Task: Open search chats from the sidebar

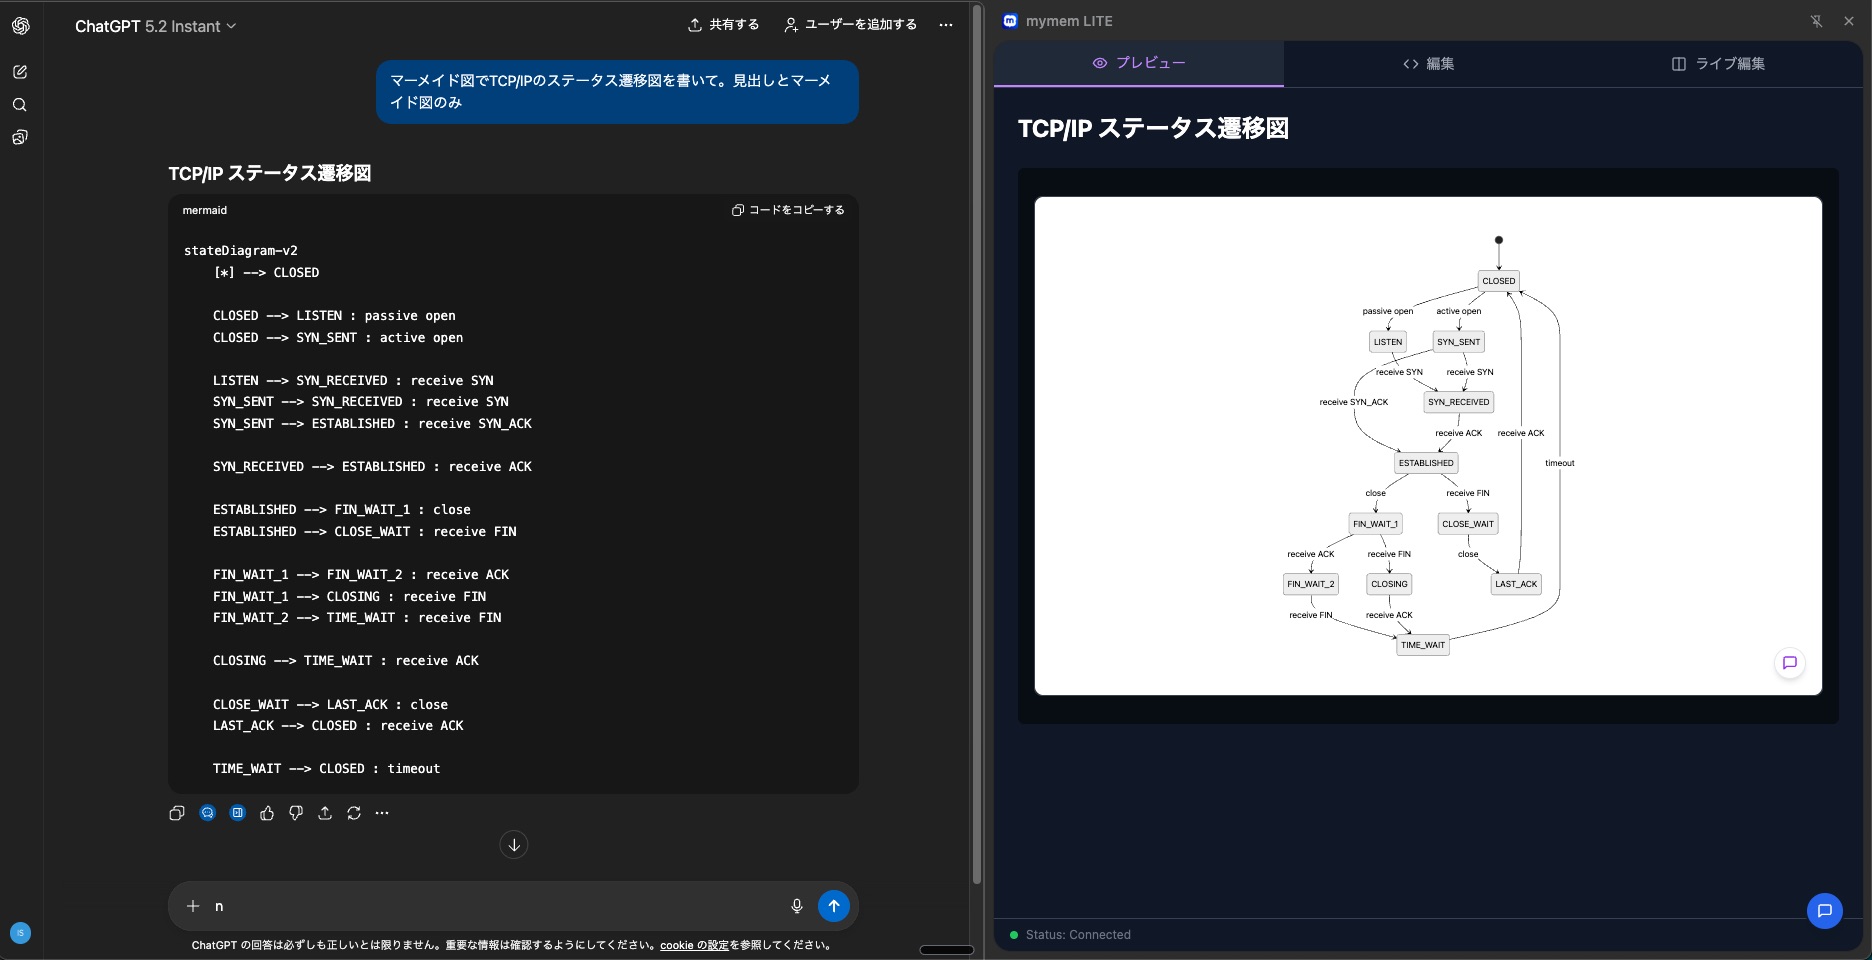Action: point(20,105)
